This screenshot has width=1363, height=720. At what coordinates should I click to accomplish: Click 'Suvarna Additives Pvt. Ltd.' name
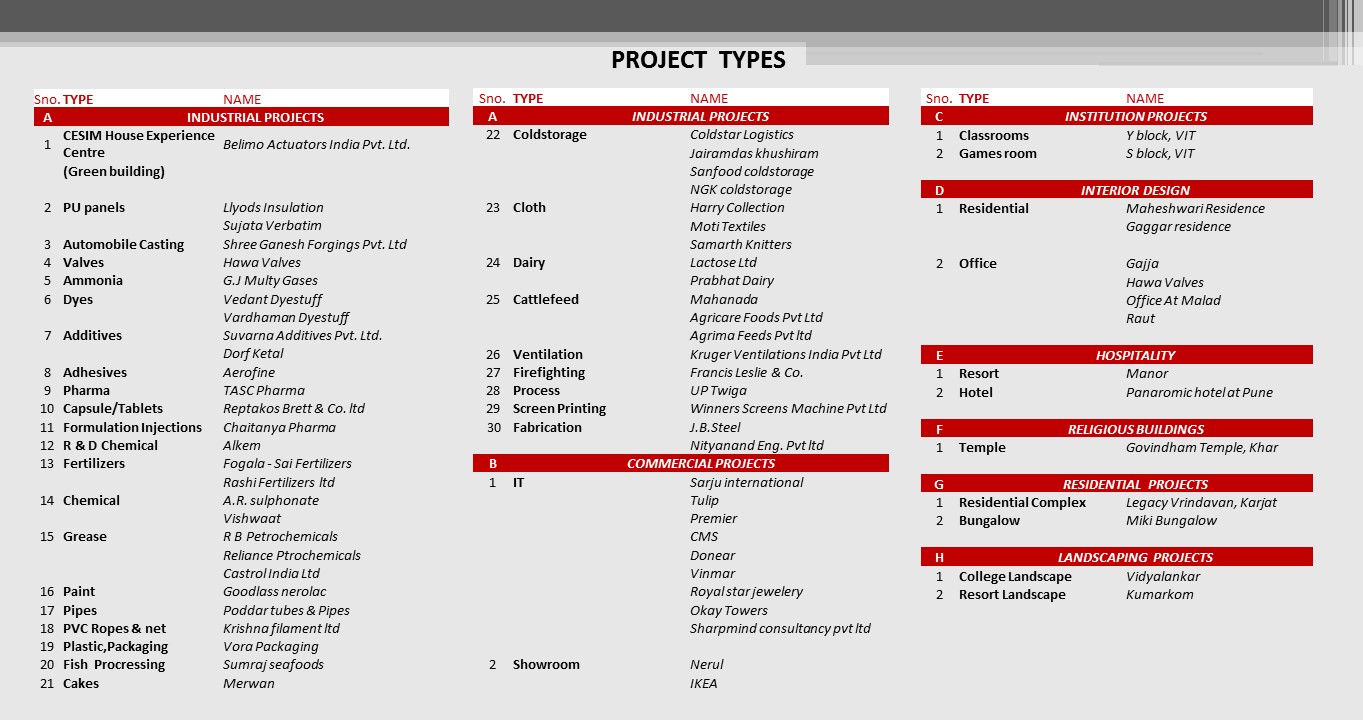[303, 336]
